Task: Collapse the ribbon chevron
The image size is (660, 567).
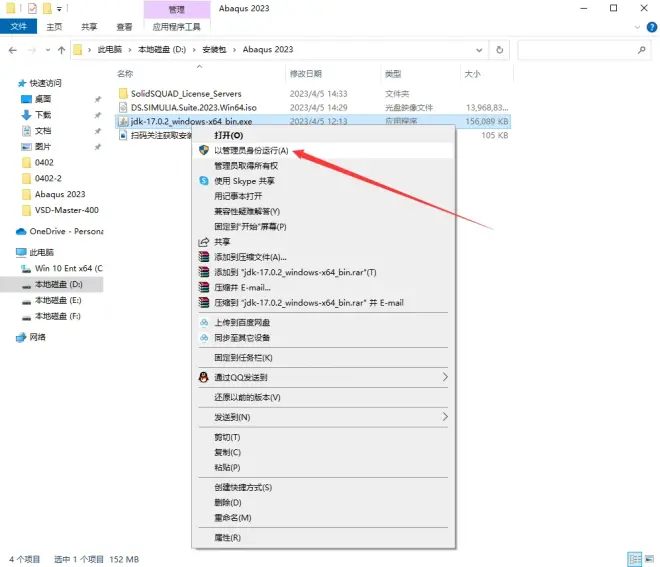Action: pos(637,27)
